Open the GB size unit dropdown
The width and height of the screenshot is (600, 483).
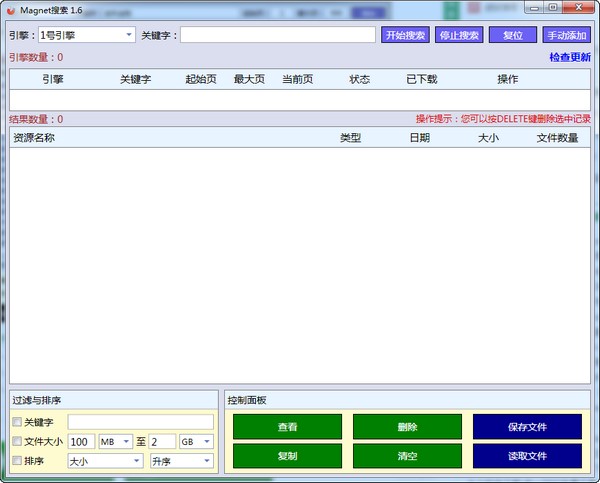(195, 441)
